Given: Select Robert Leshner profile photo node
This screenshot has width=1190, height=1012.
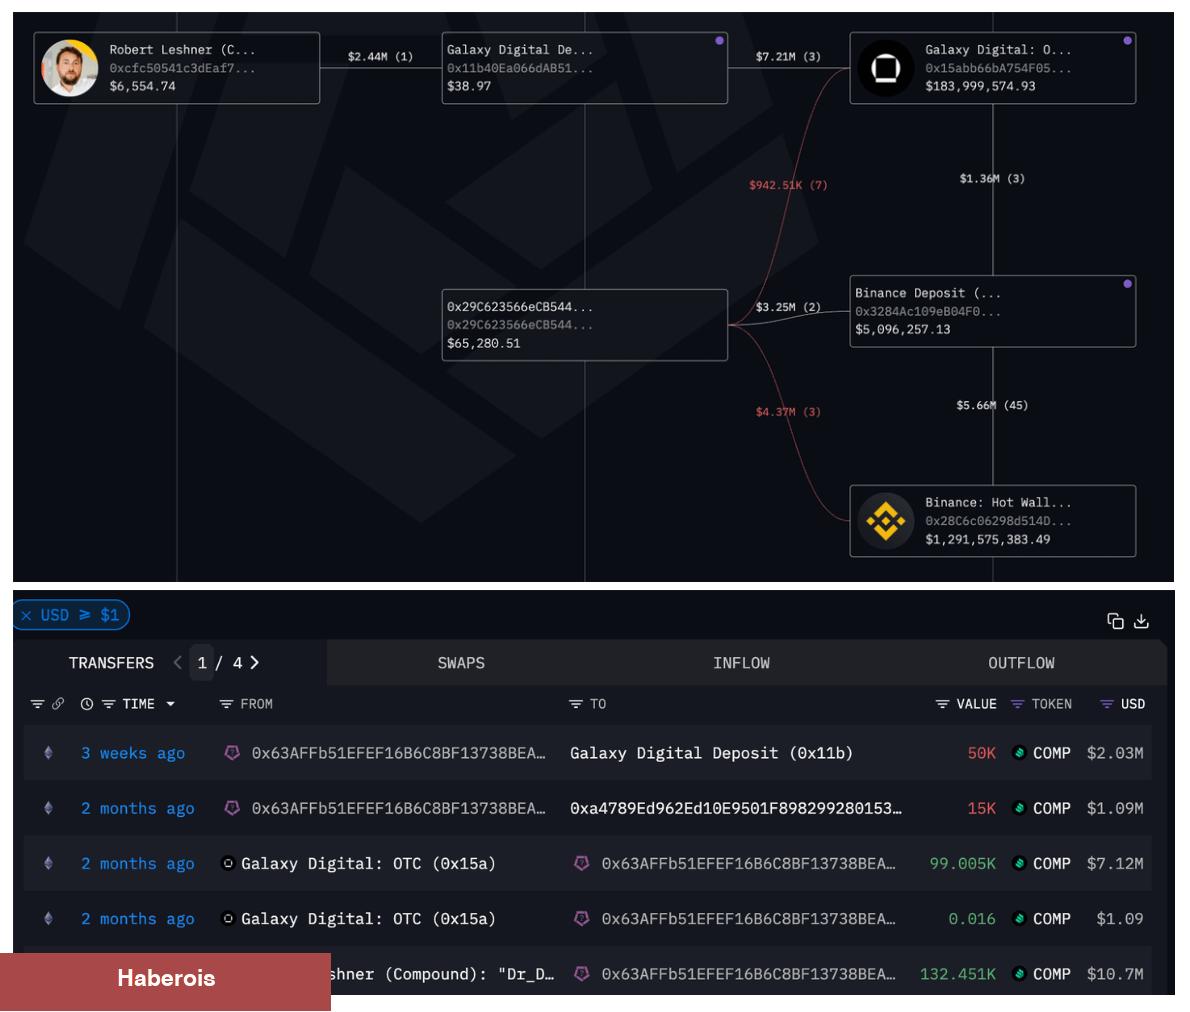Looking at the screenshot, I should 69,68.
